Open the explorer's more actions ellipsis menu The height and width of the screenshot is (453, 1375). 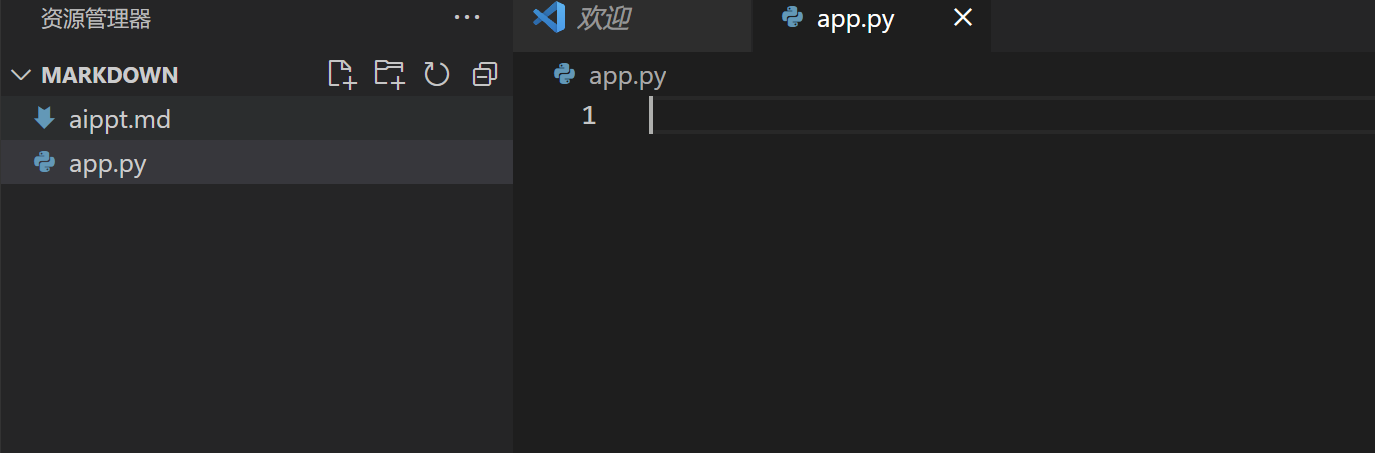point(467,18)
